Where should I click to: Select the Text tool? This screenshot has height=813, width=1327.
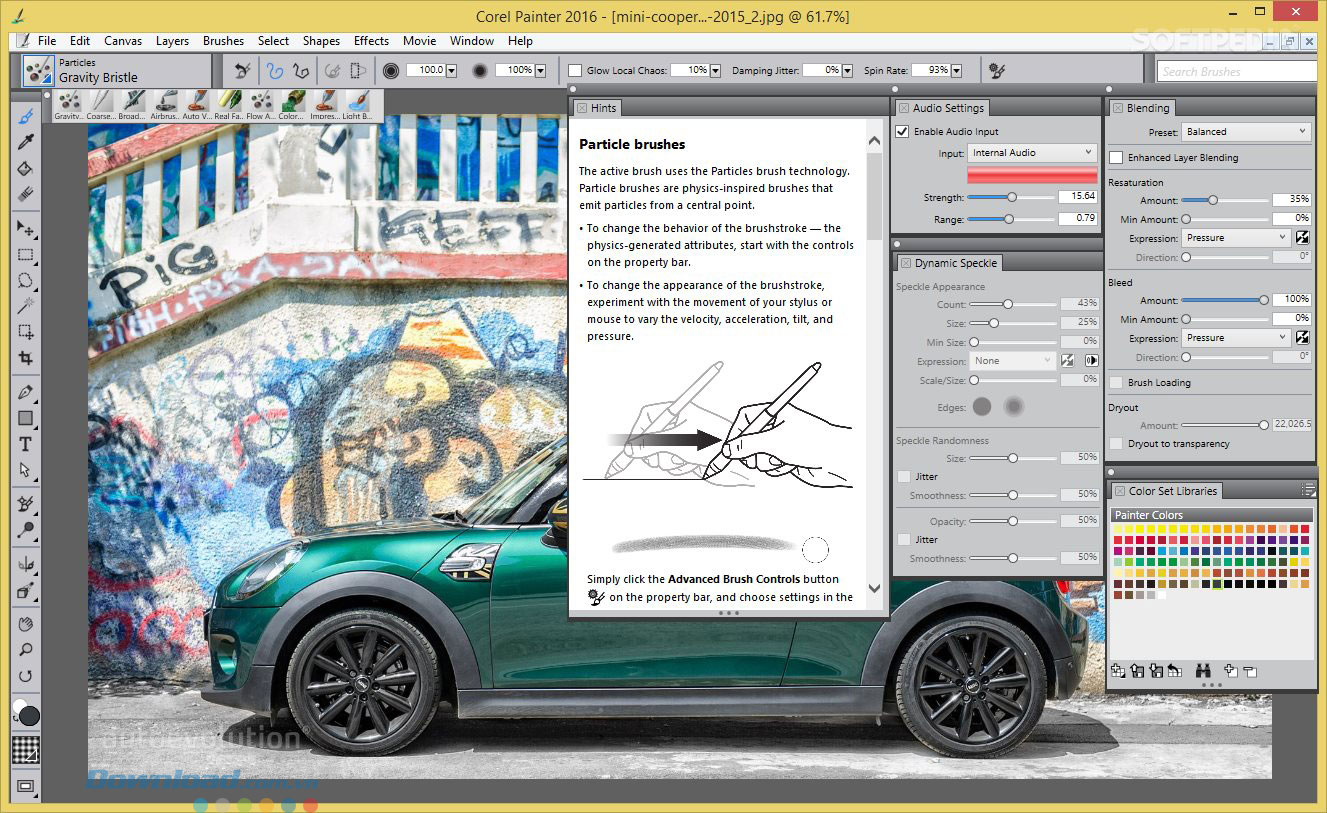coord(26,444)
